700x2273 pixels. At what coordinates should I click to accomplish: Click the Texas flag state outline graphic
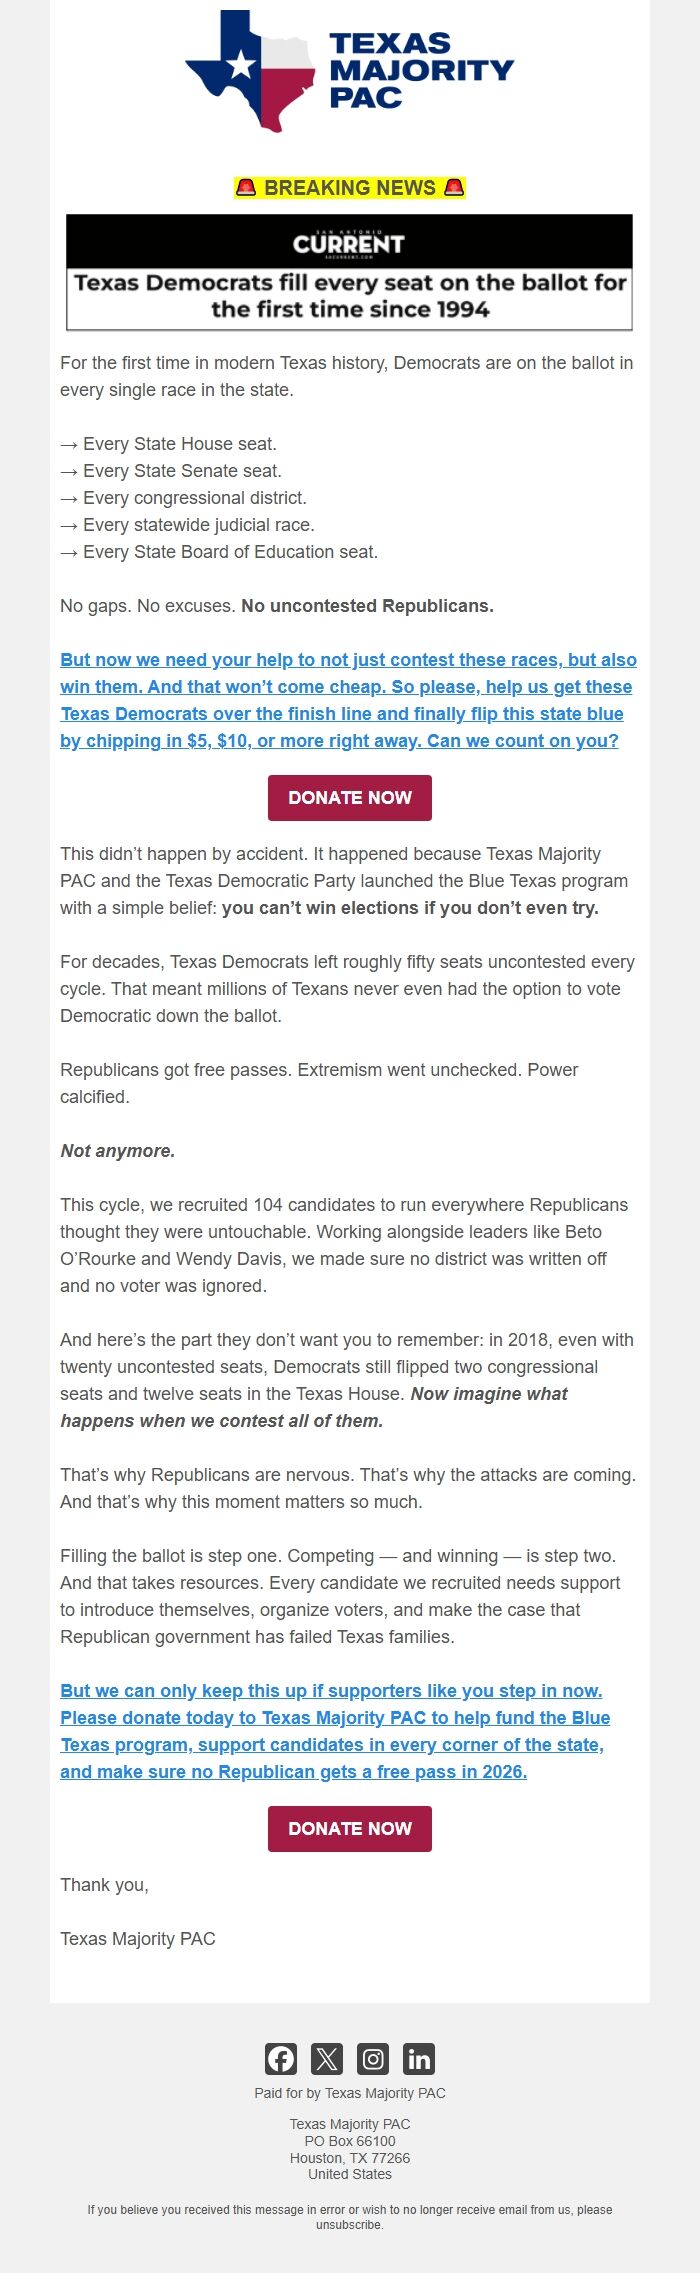coord(248,70)
